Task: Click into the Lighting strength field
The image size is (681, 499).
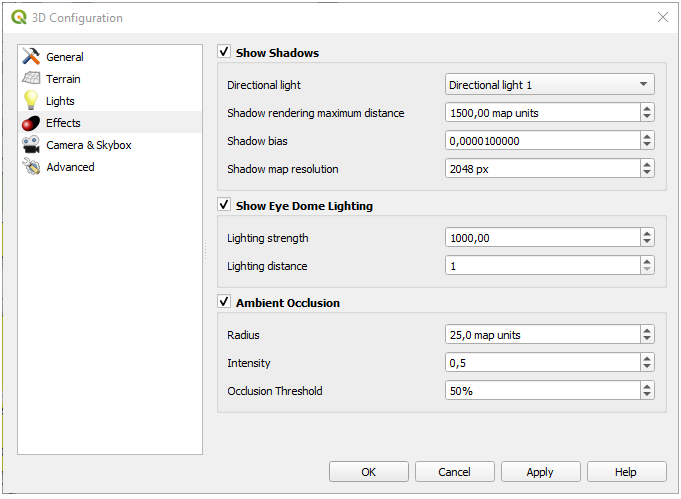Action: point(540,238)
